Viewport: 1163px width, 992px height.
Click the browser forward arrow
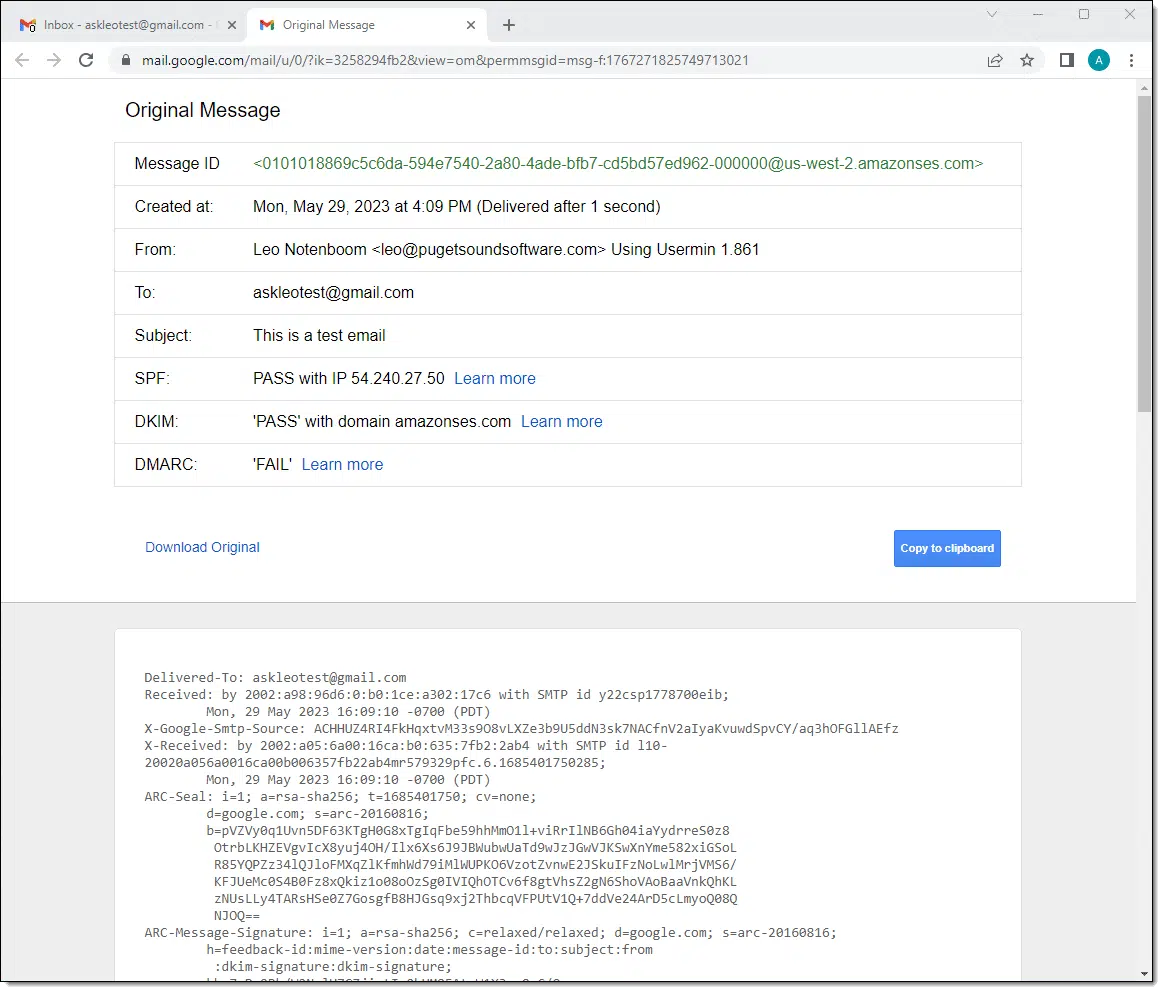pyautogui.click(x=54, y=60)
